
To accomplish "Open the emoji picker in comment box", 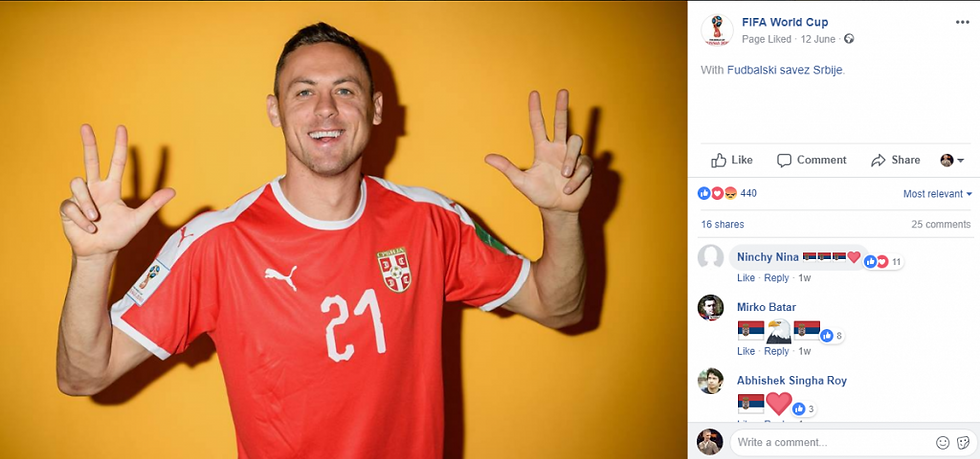I will pyautogui.click(x=942, y=443).
